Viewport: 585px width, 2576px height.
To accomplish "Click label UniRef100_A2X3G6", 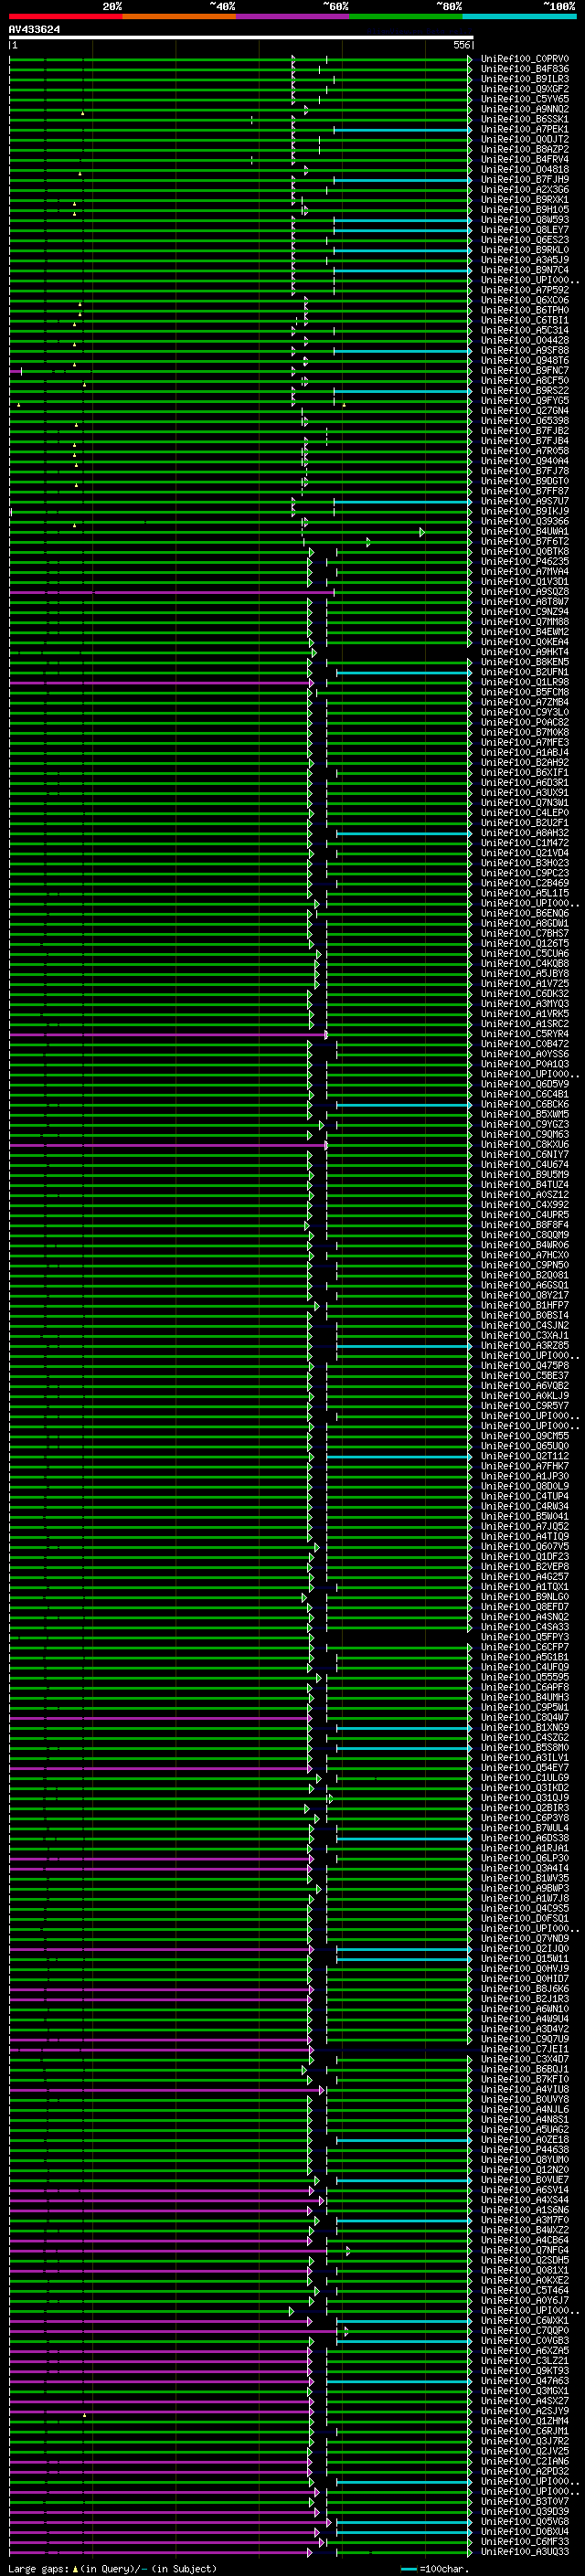I will (525, 189).
